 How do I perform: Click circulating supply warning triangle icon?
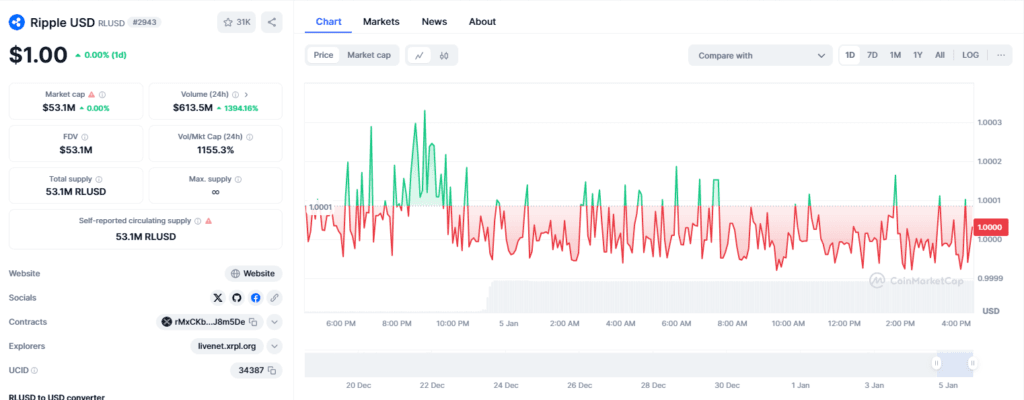208,221
